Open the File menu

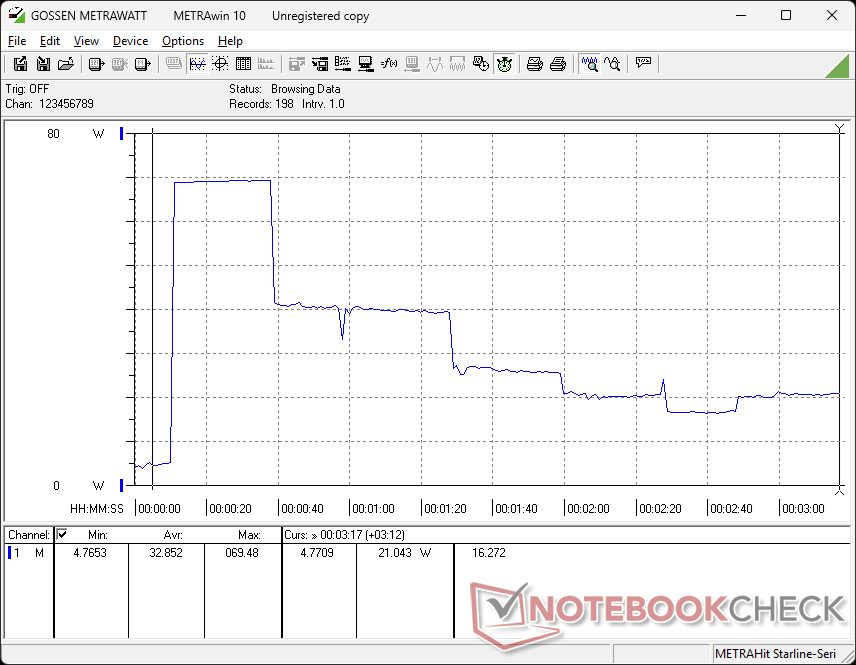click(17, 41)
